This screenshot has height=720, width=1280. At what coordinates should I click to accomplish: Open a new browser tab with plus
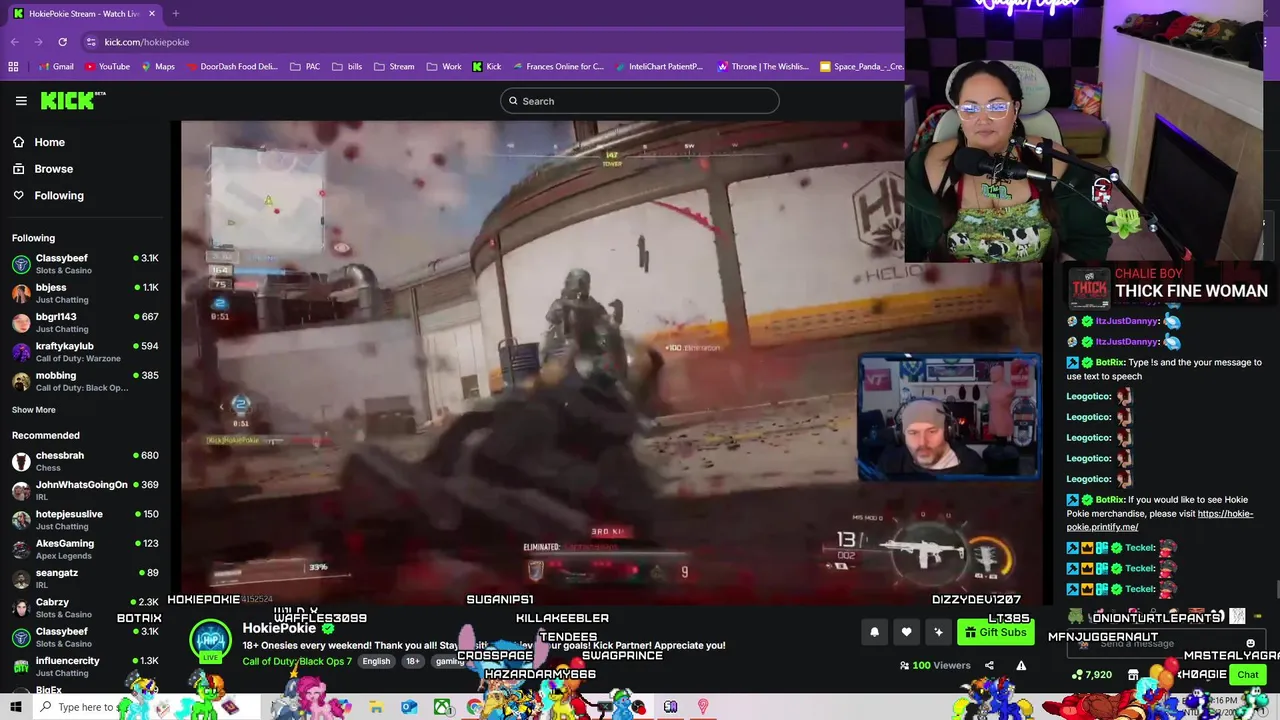(175, 14)
